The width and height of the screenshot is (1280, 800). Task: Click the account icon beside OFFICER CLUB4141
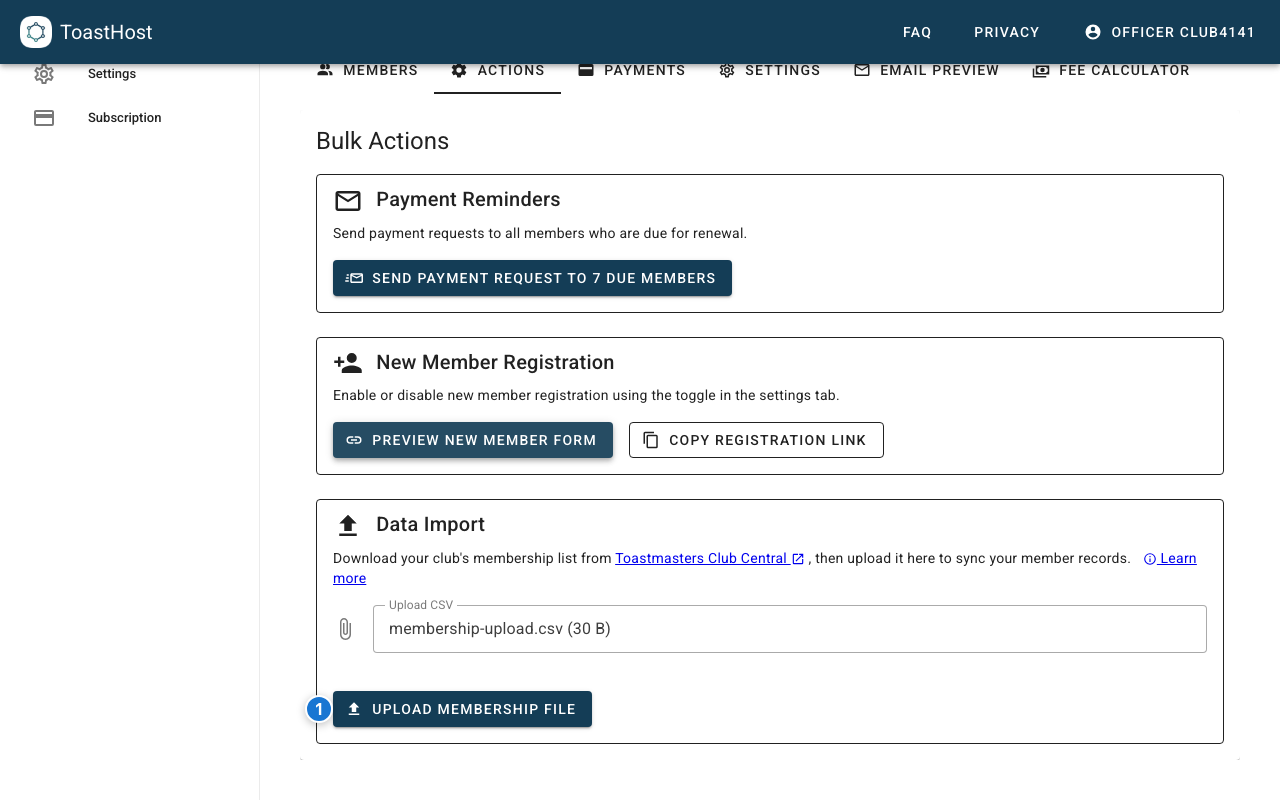(x=1092, y=31)
